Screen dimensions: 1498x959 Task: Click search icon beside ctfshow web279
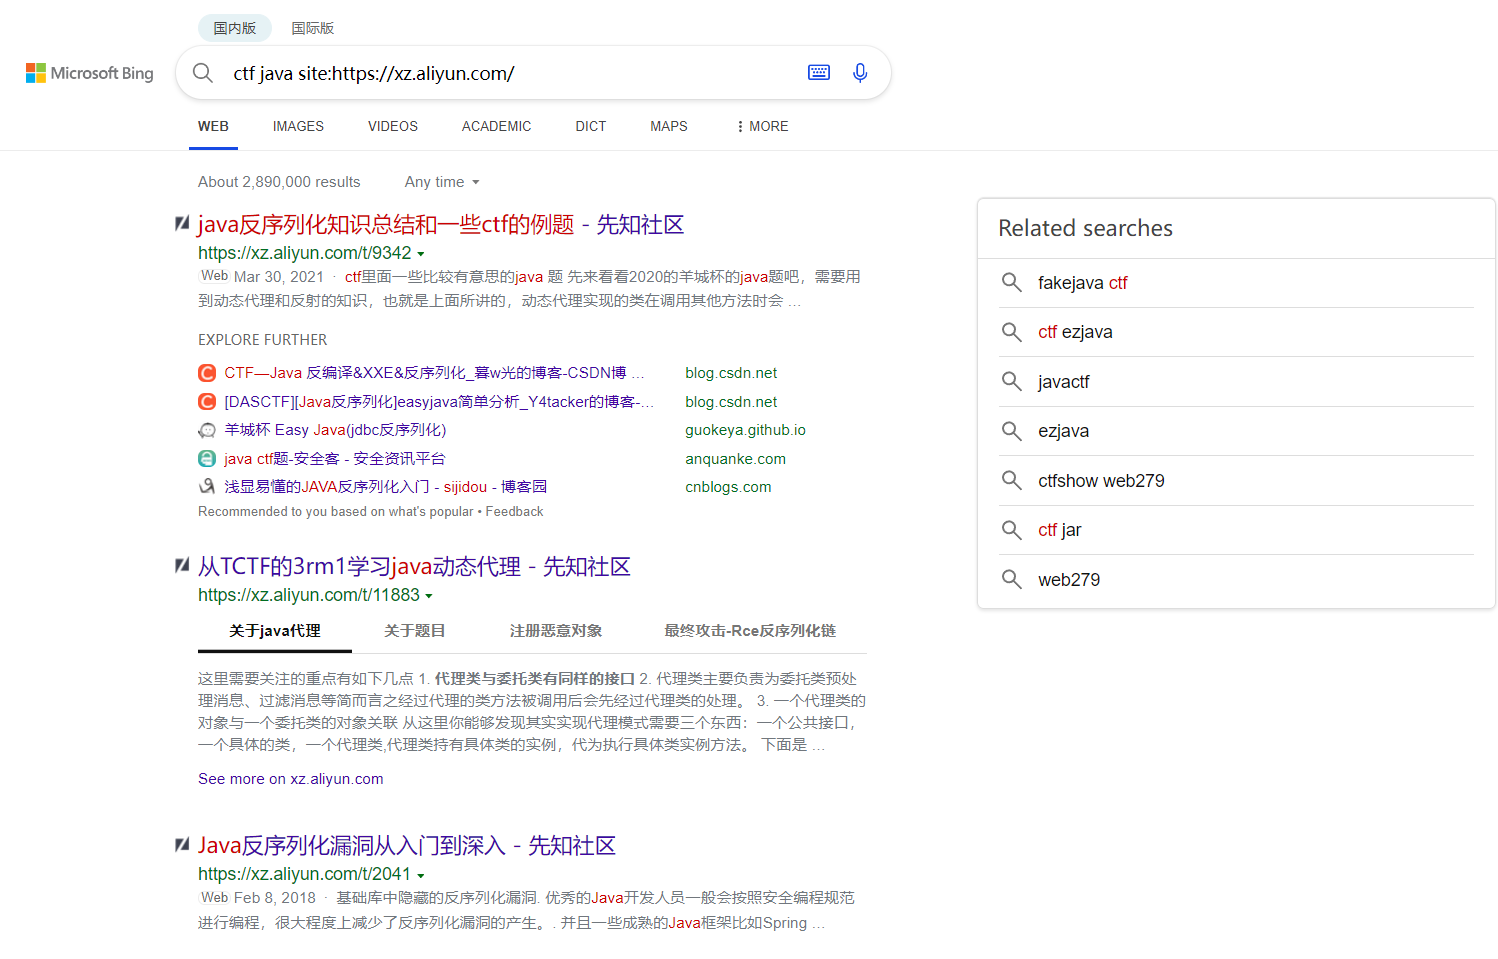pos(1012,481)
